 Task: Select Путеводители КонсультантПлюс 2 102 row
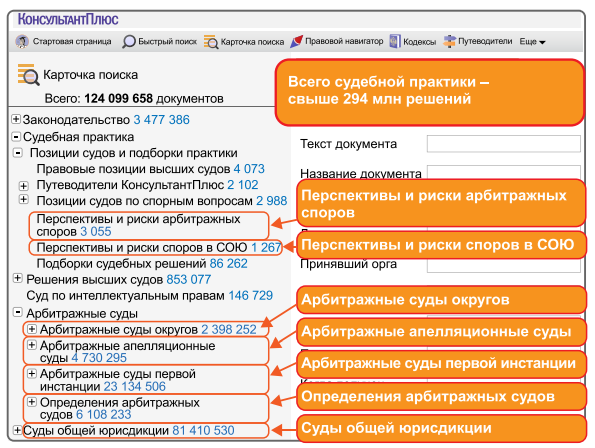(147, 185)
